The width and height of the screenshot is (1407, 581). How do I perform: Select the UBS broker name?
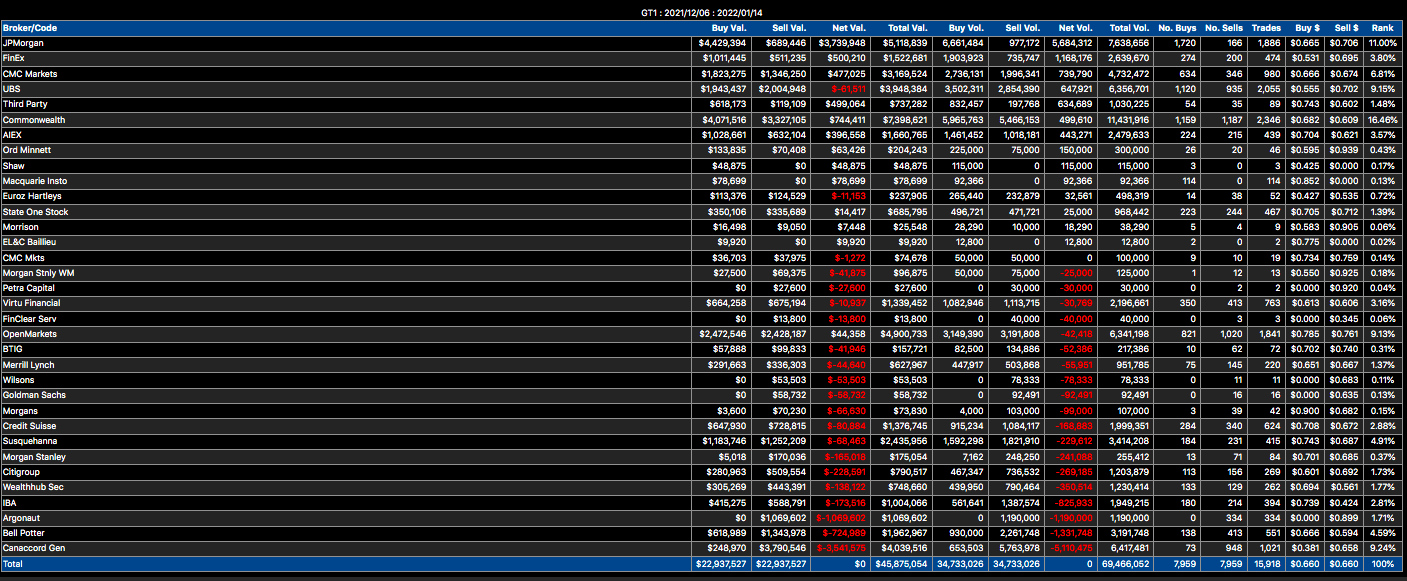click(11, 89)
